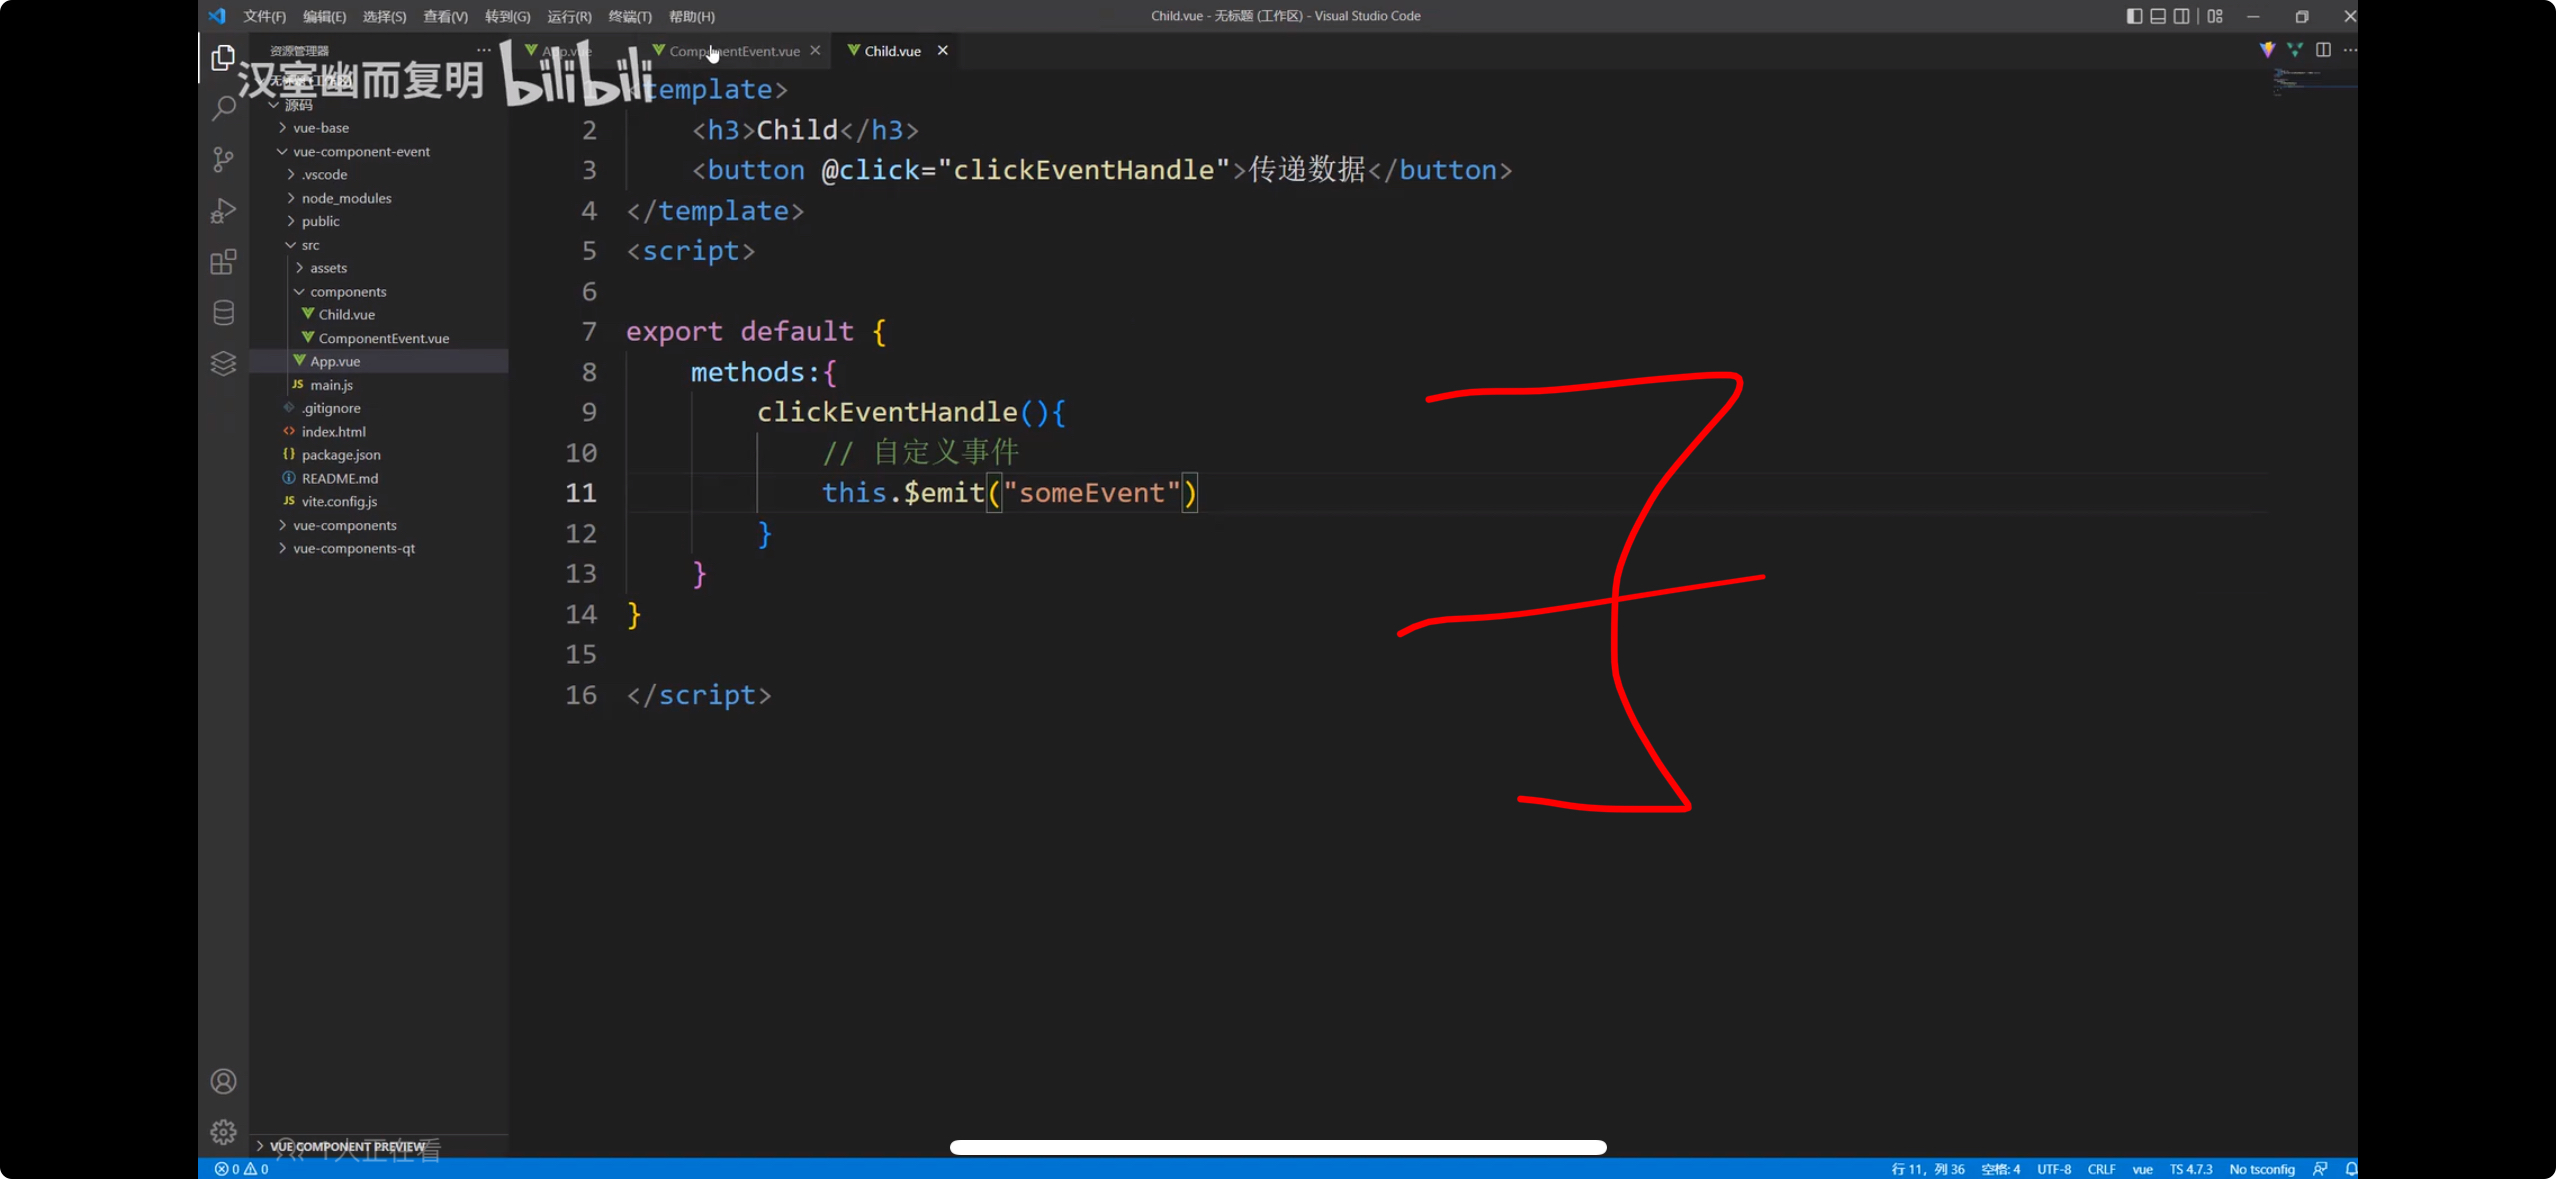Screen dimensions: 2556x1179
Task: Expand Vue Component Preview section
Action: 346,1146
